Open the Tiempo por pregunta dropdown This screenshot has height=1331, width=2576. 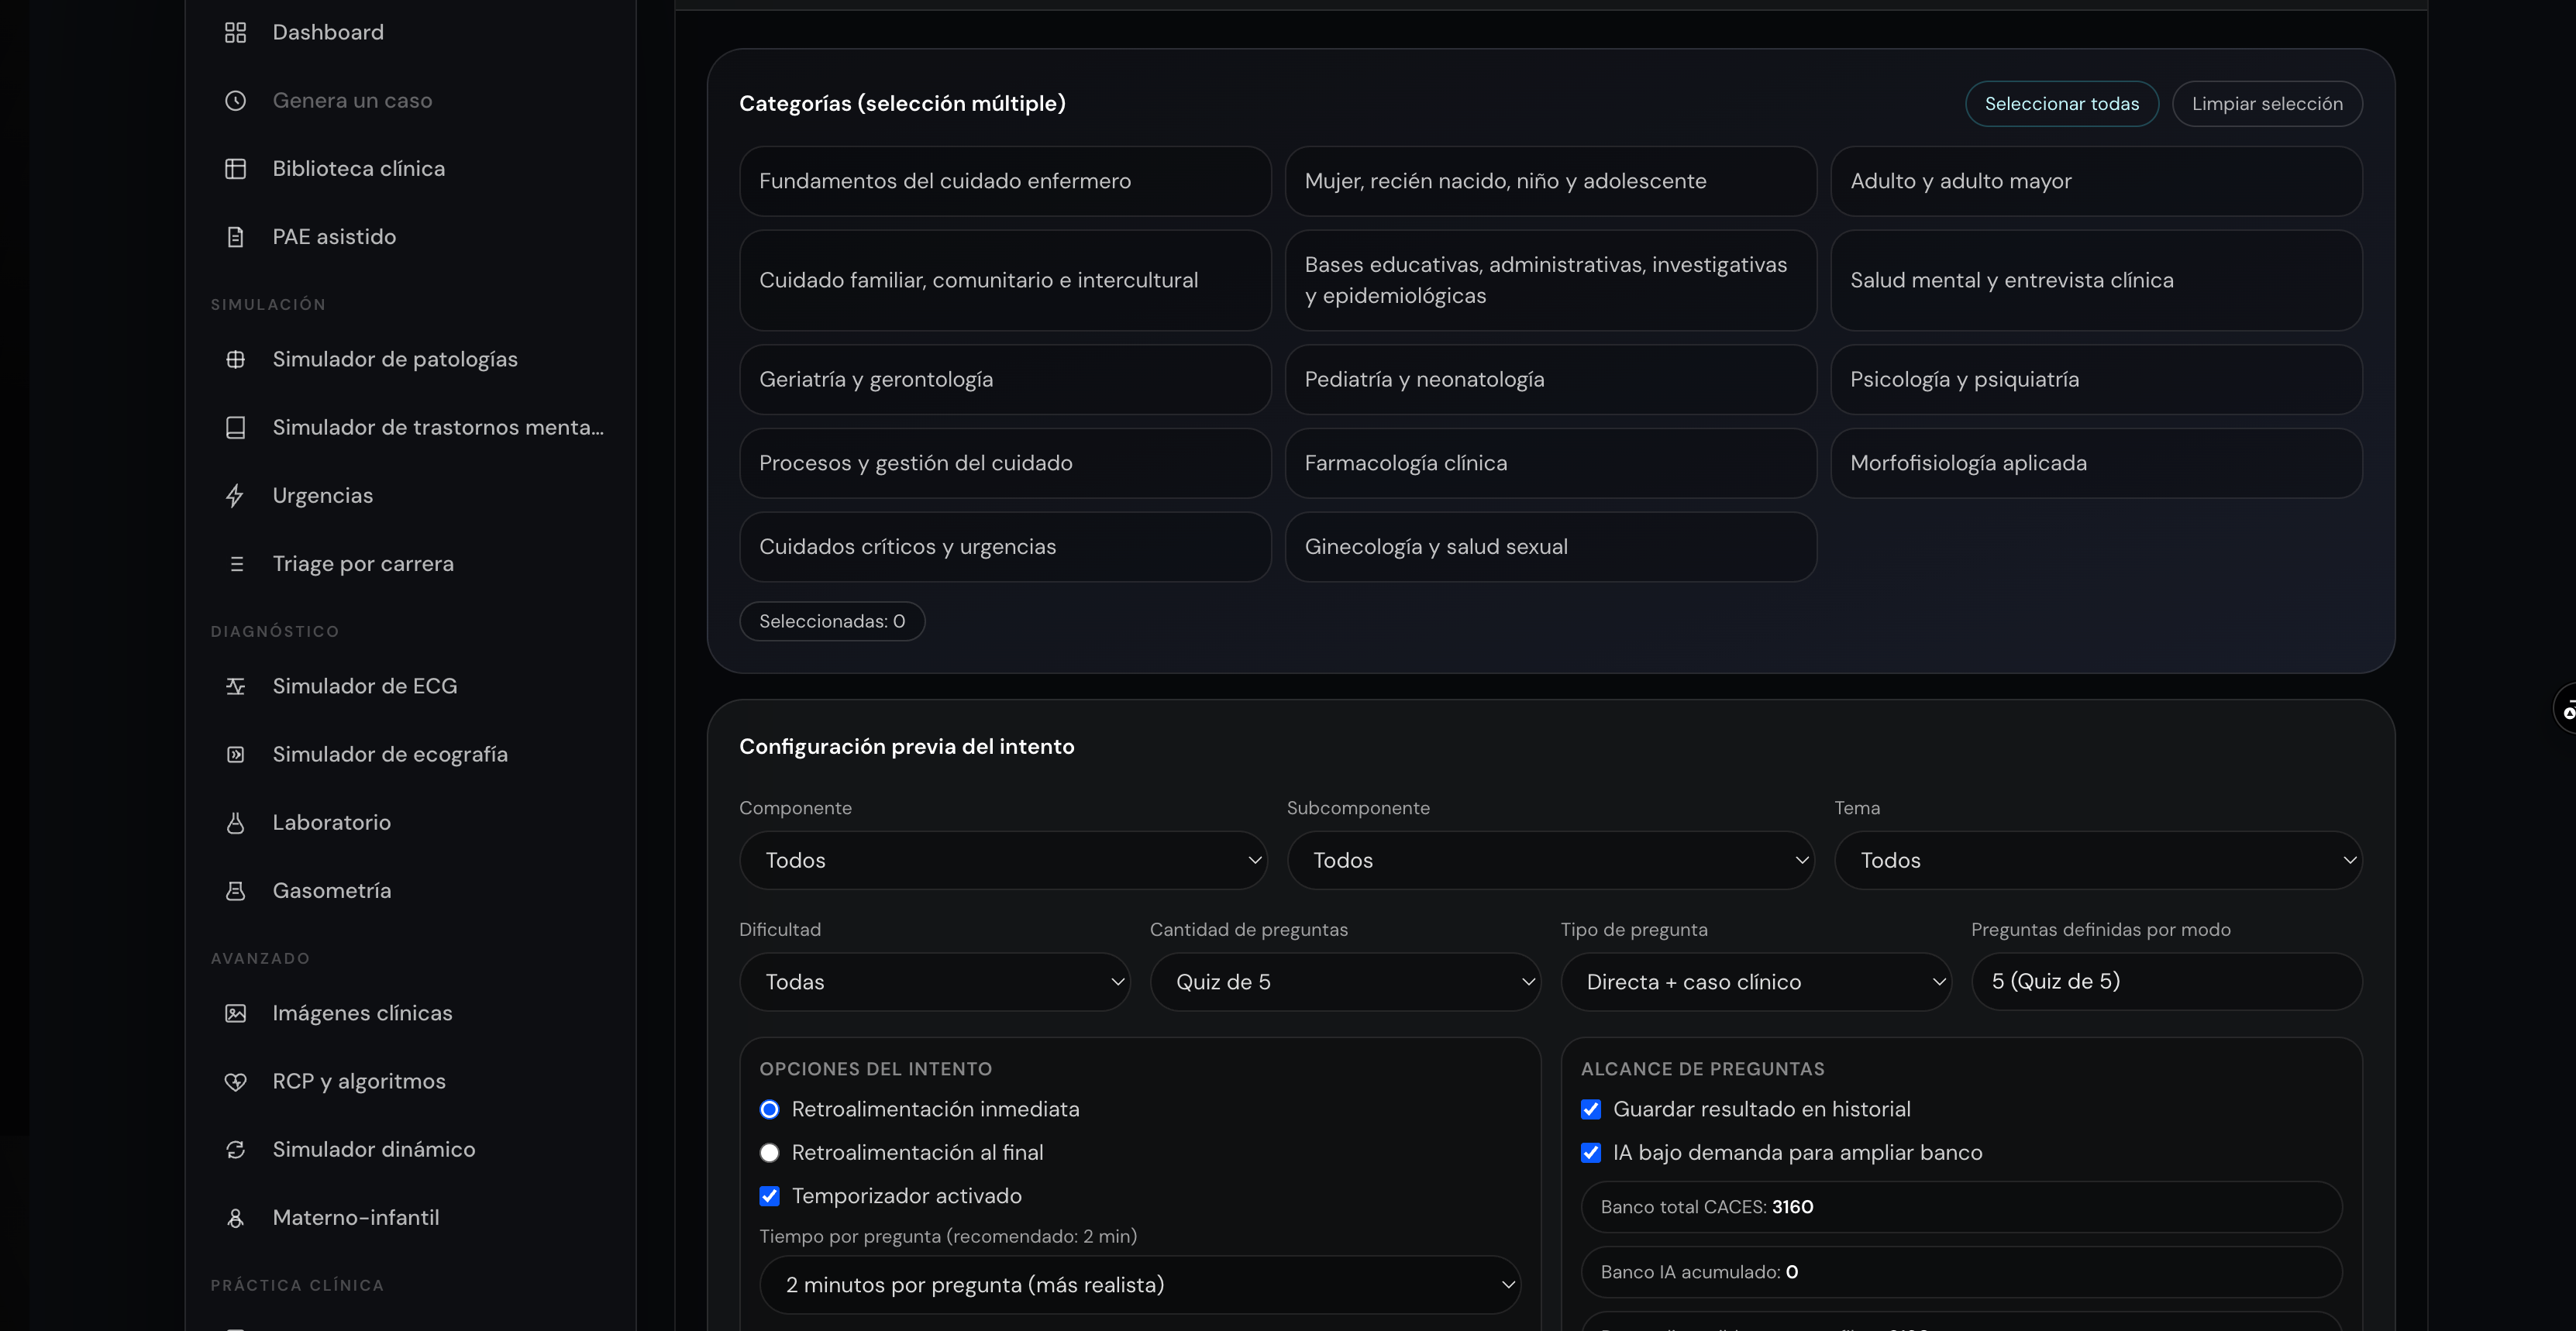click(1140, 1285)
